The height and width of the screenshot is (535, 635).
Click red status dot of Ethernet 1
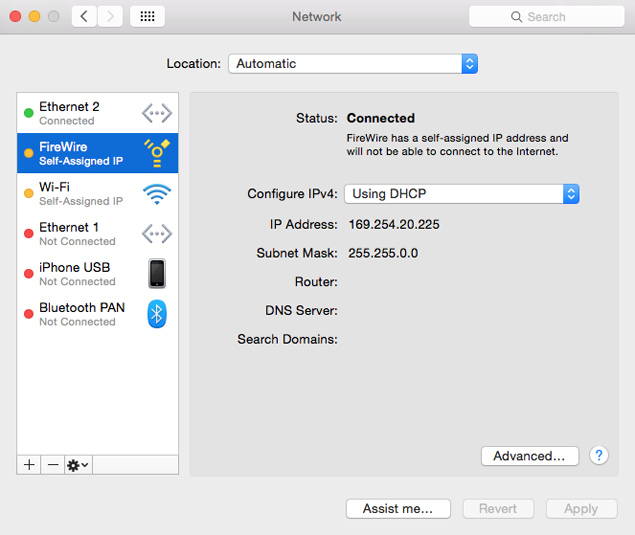coord(28,234)
